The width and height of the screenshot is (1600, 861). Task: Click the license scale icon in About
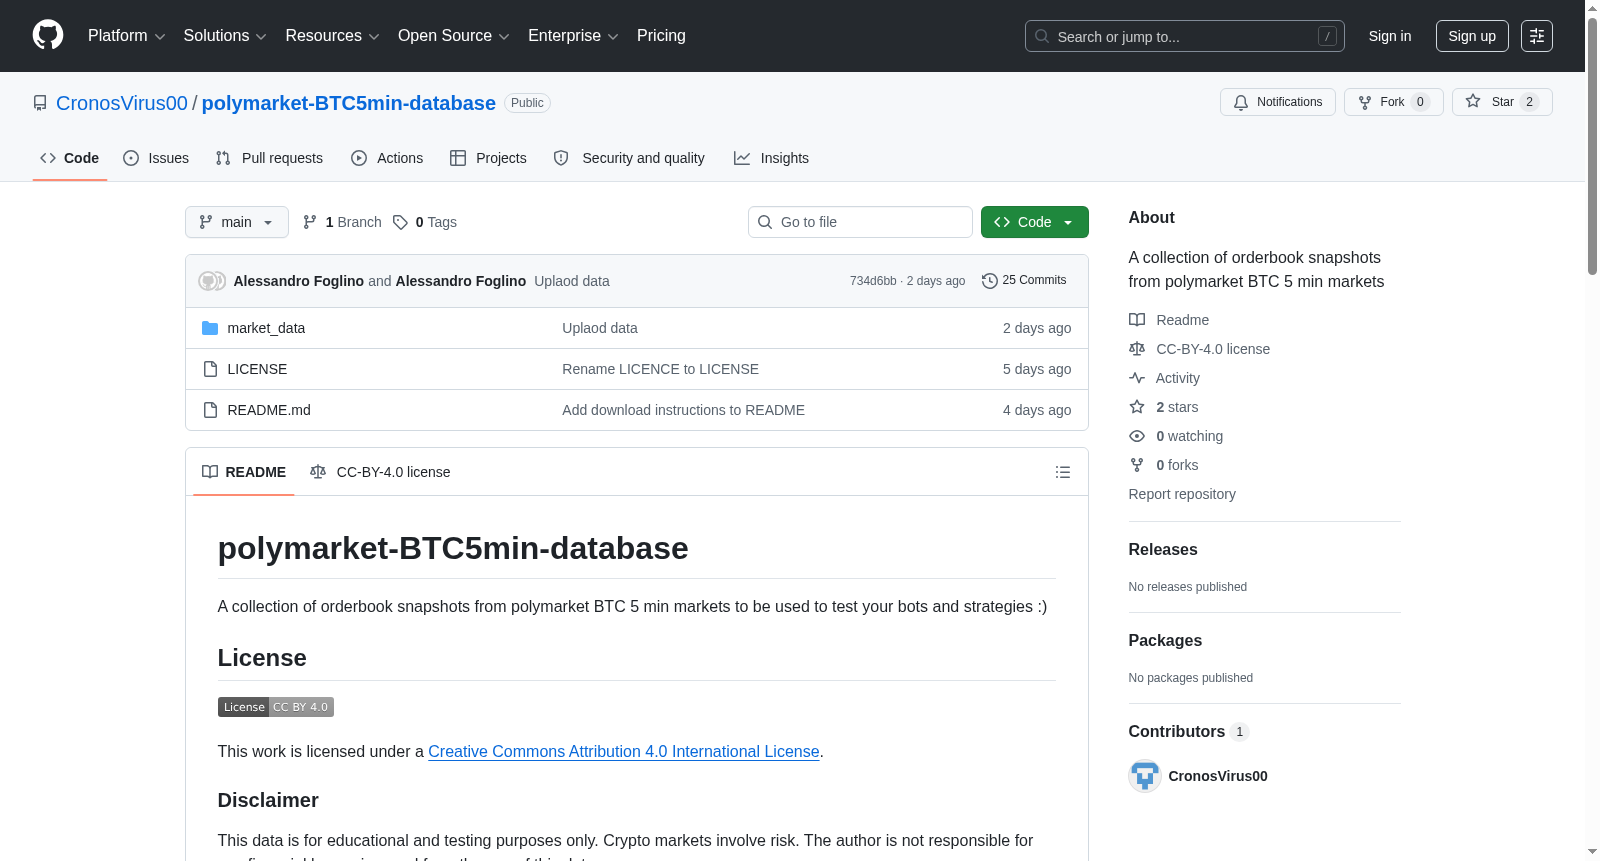click(x=1137, y=349)
